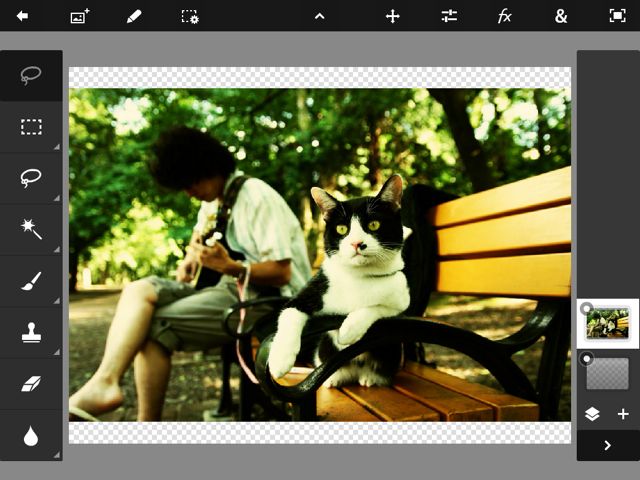The image size is (640, 480).
Task: Select the cat photo layer thumbnail
Action: coord(608,324)
